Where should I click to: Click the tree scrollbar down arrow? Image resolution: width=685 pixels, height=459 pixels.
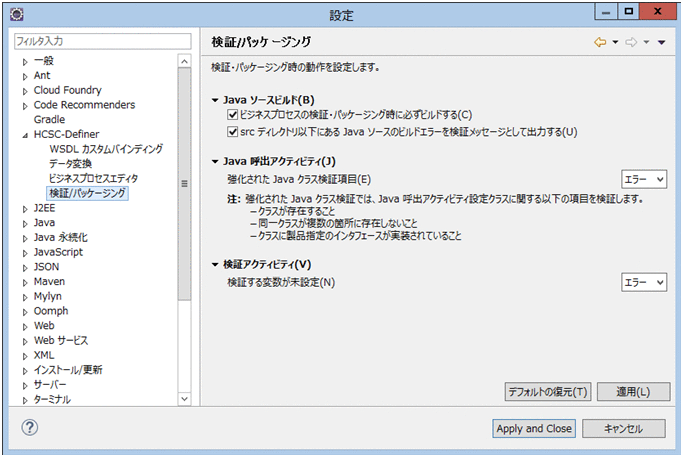[184, 399]
